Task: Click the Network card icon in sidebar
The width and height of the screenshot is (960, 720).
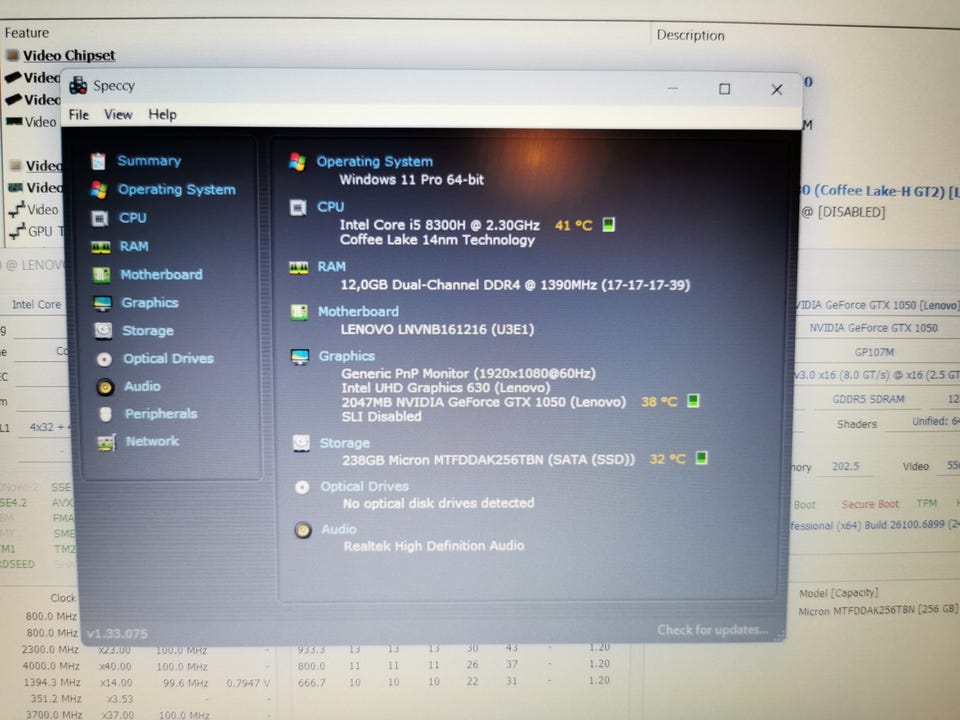Action: (107, 442)
